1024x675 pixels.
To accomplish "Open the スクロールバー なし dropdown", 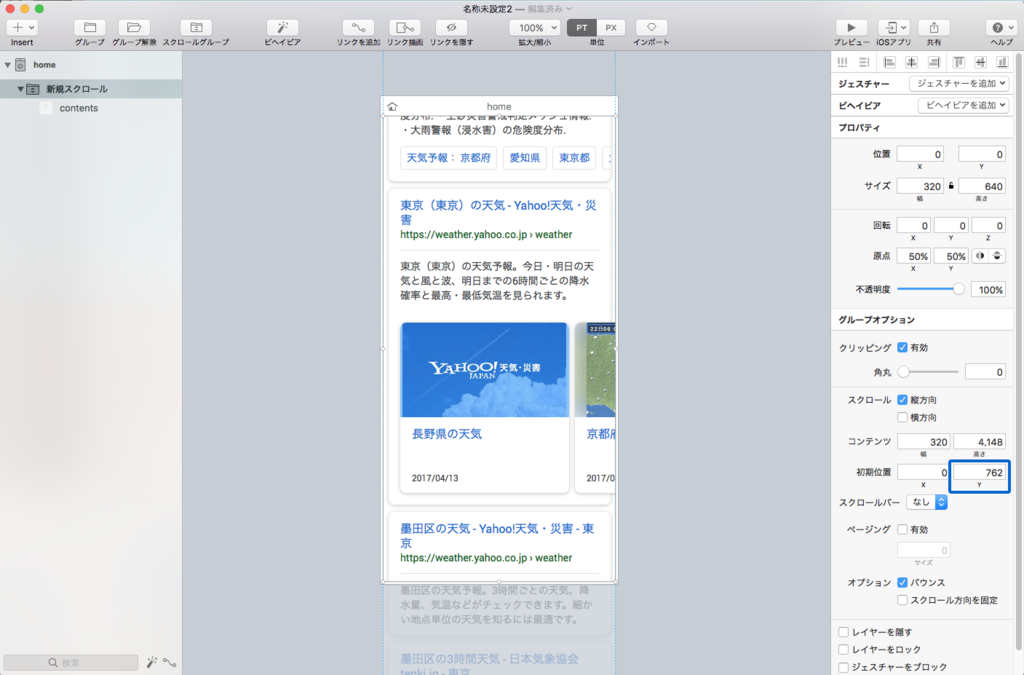I will [x=926, y=502].
